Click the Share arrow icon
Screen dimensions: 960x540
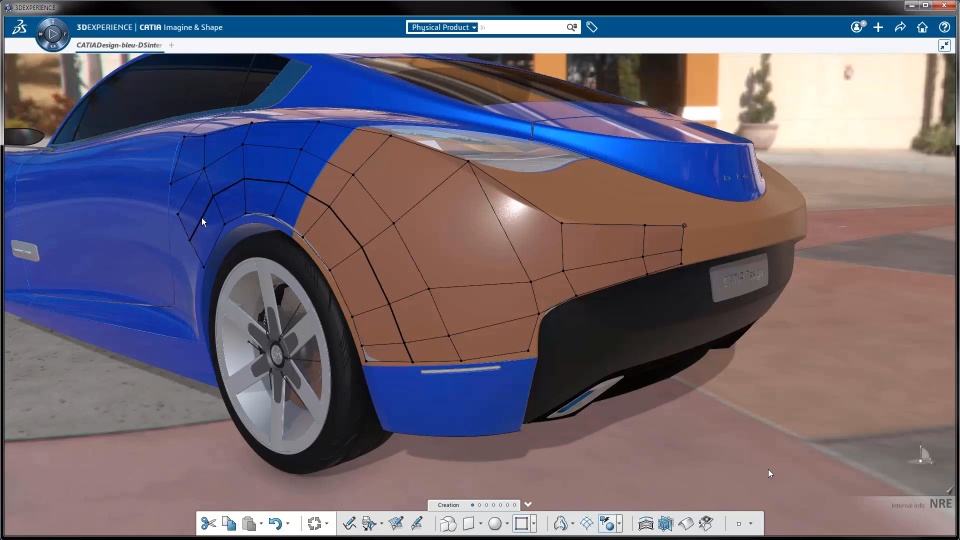tap(900, 27)
